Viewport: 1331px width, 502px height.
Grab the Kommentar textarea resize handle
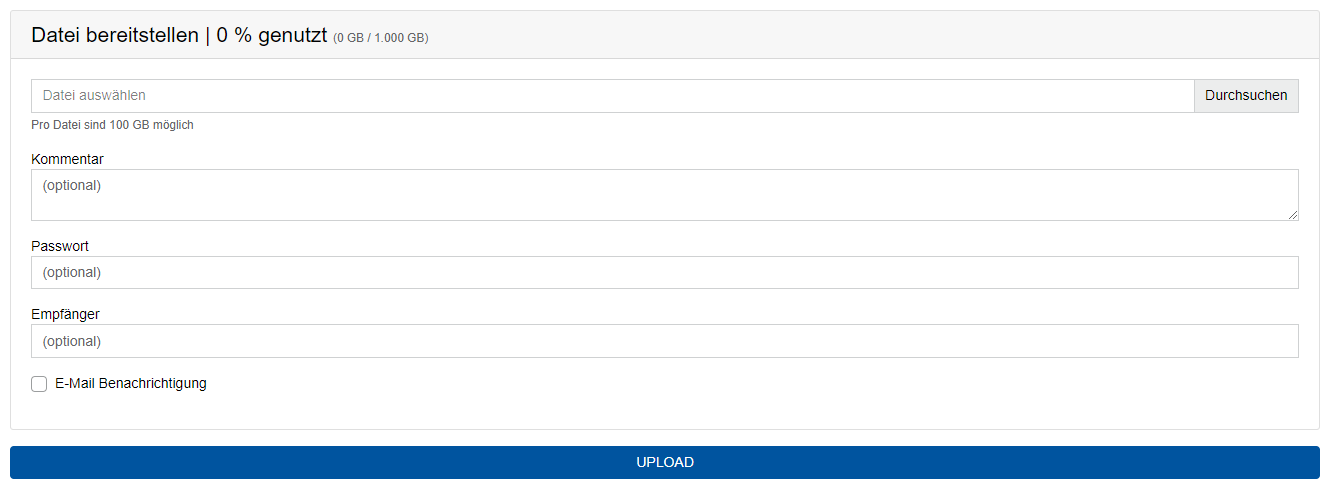(x=1293, y=215)
